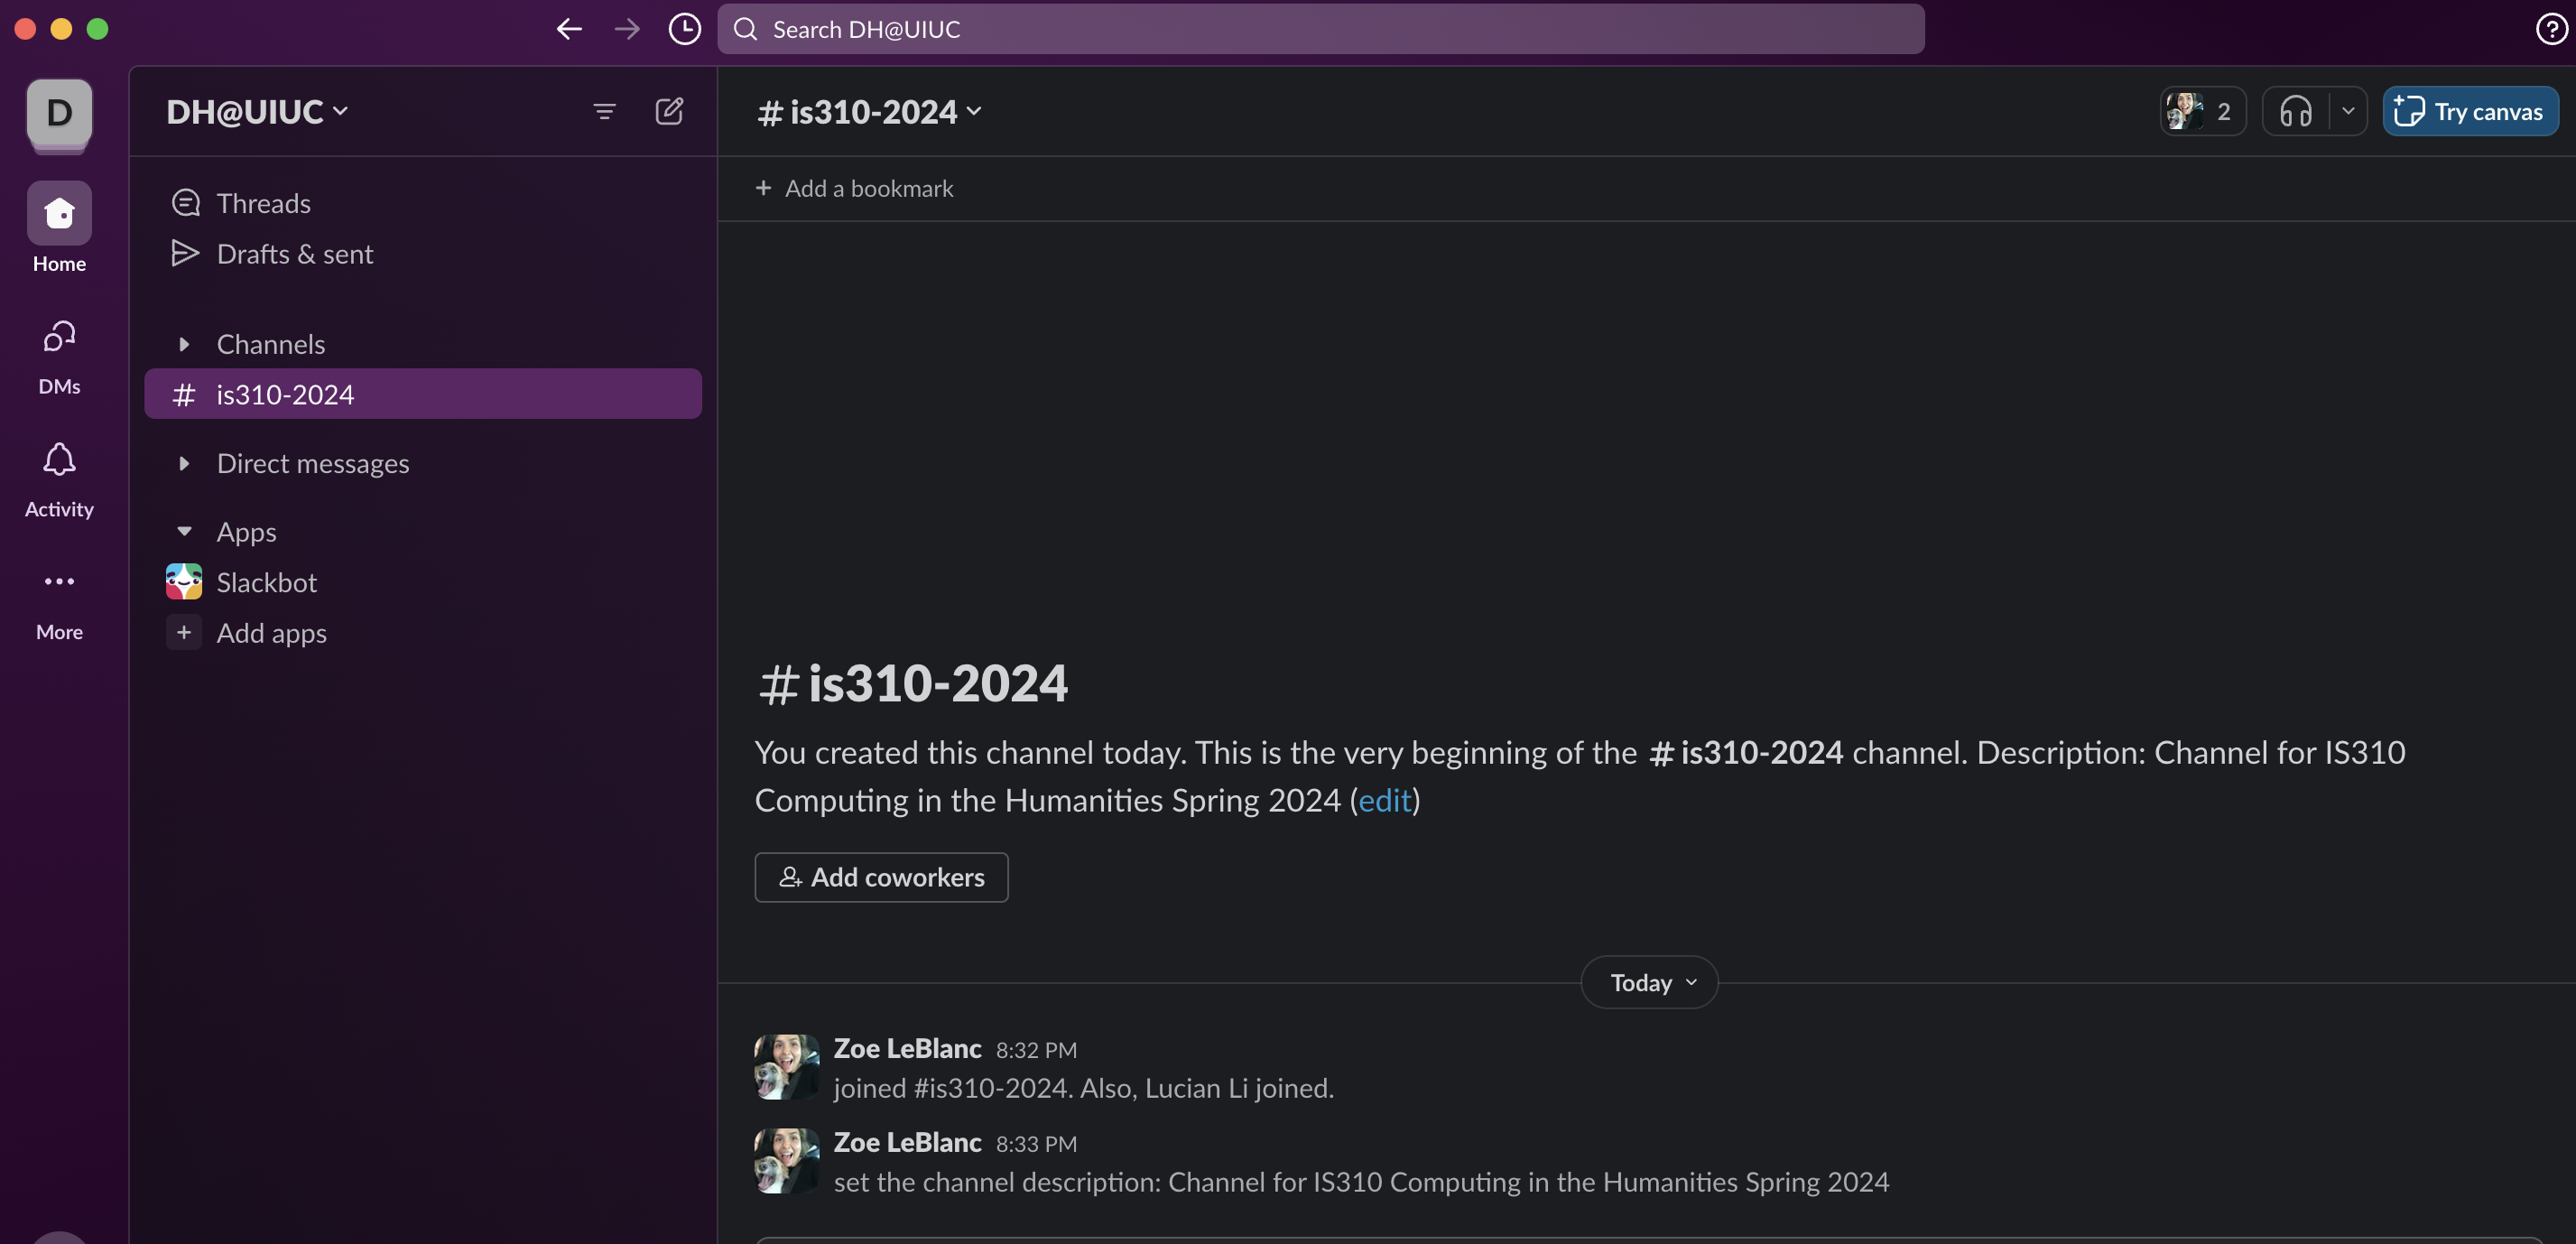The width and height of the screenshot is (2576, 1244).
Task: Expand the Direct messages section
Action: pyautogui.click(x=184, y=463)
